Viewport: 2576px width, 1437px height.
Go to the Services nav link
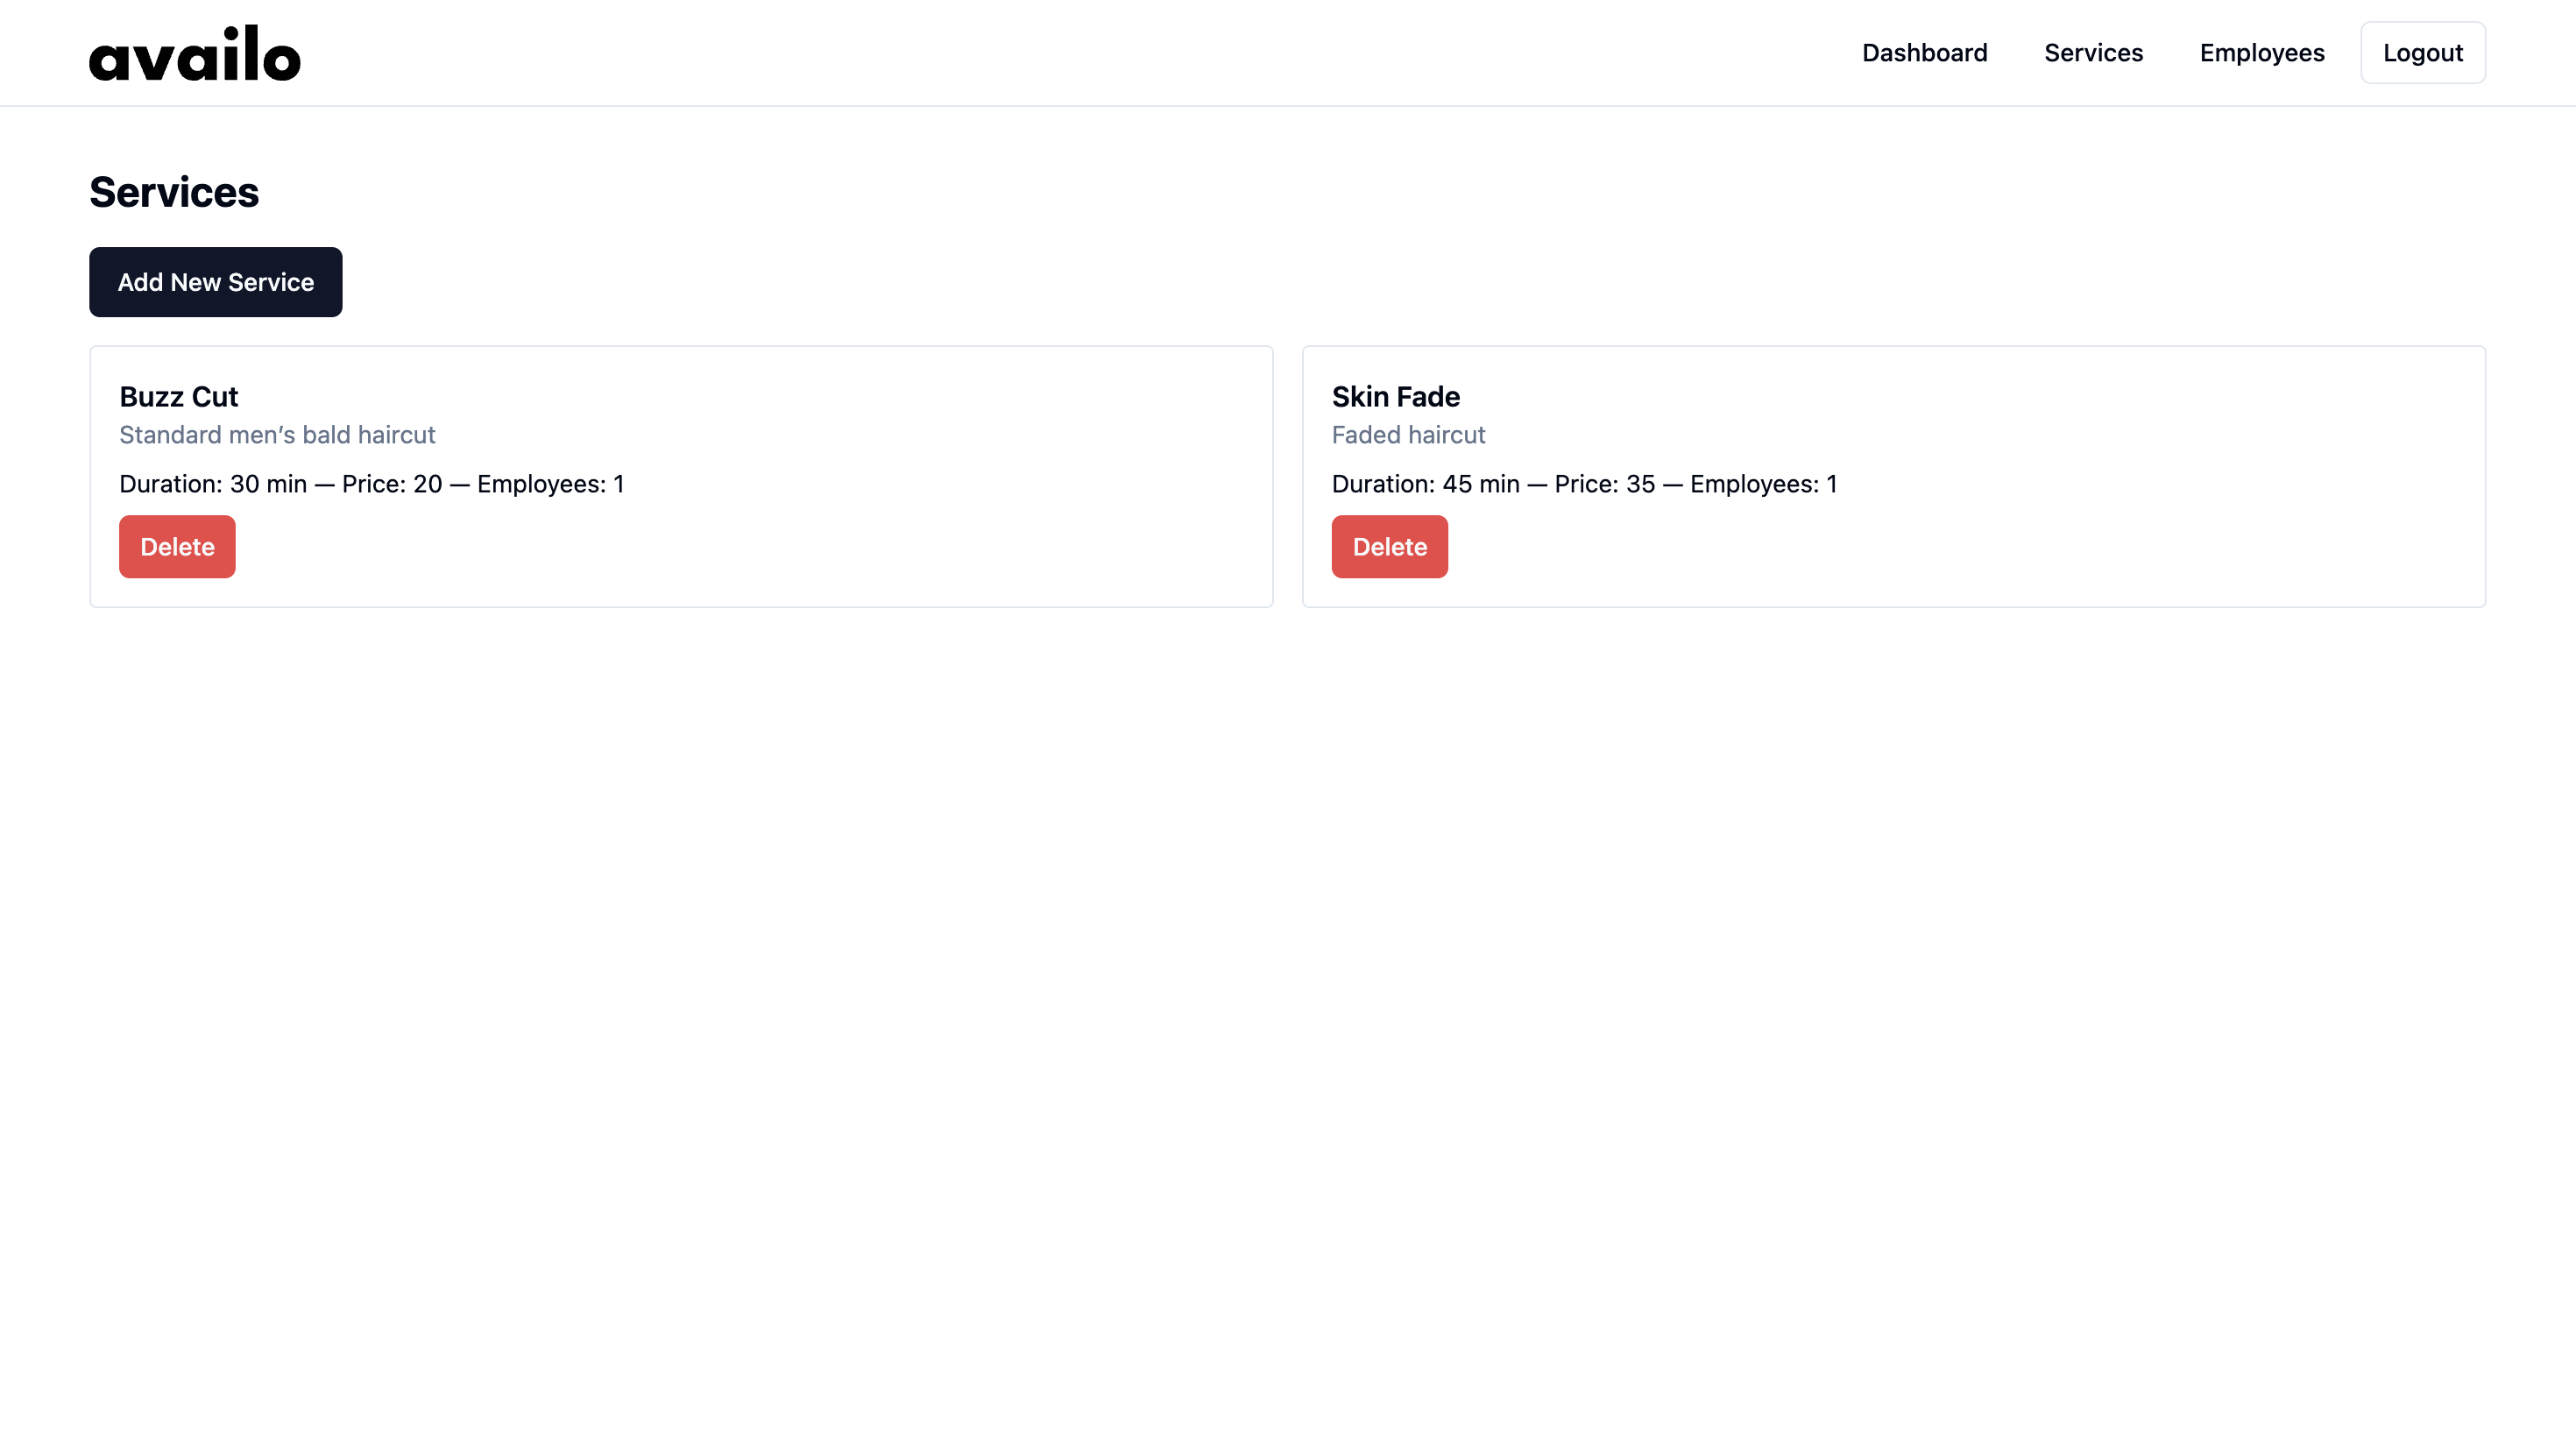[x=2093, y=53]
